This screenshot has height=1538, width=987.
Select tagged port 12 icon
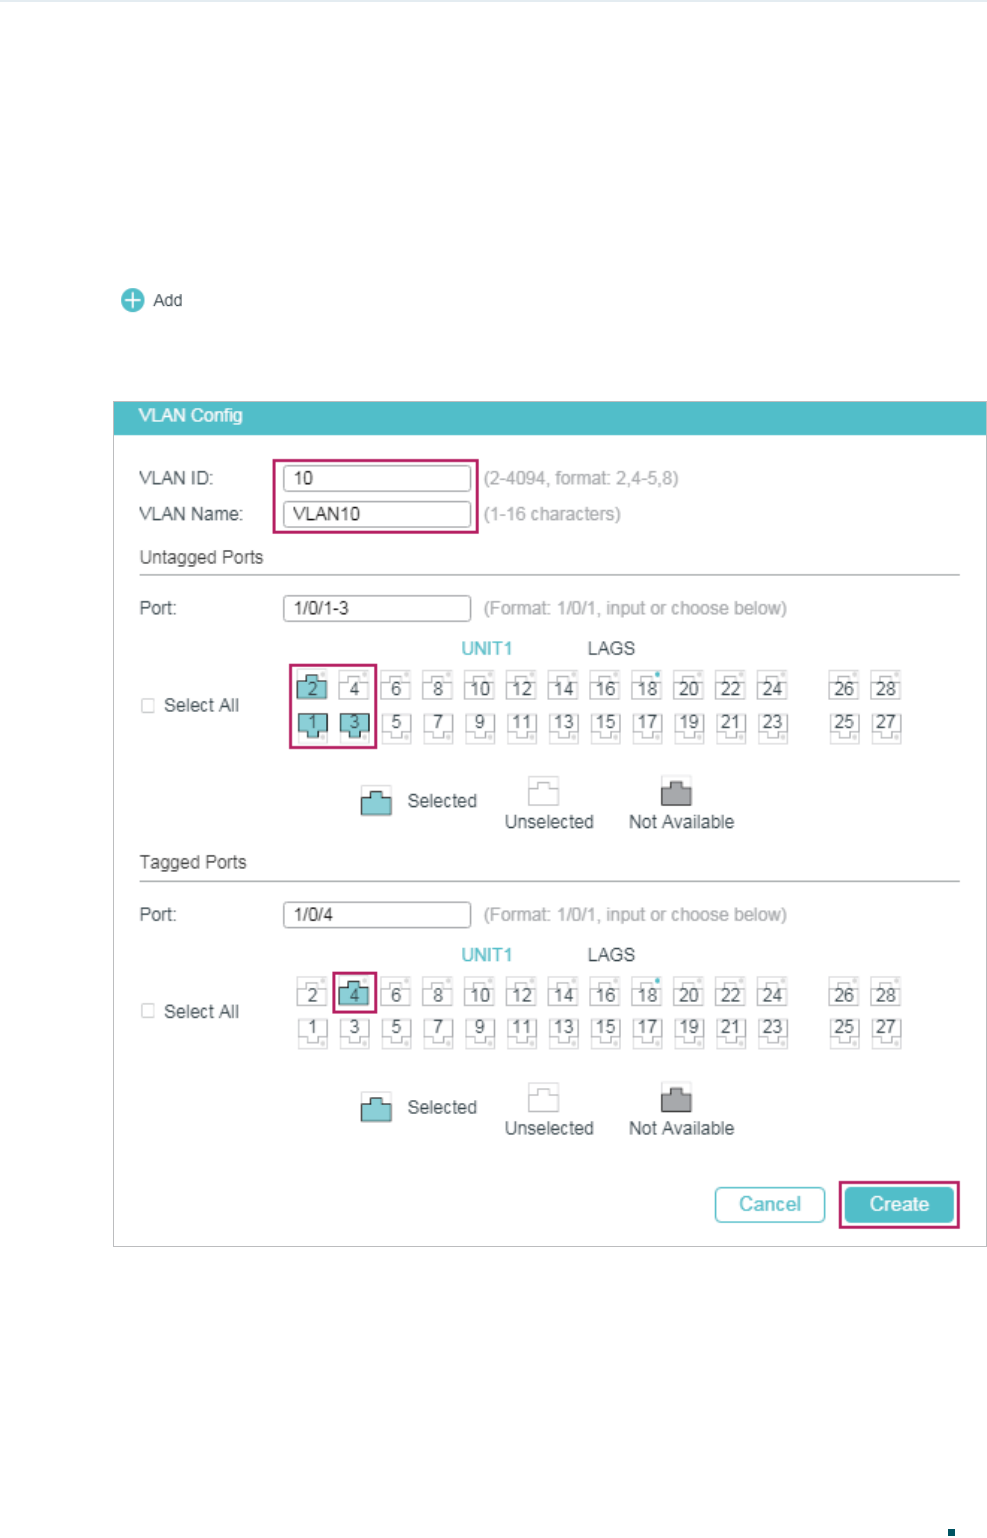(522, 993)
